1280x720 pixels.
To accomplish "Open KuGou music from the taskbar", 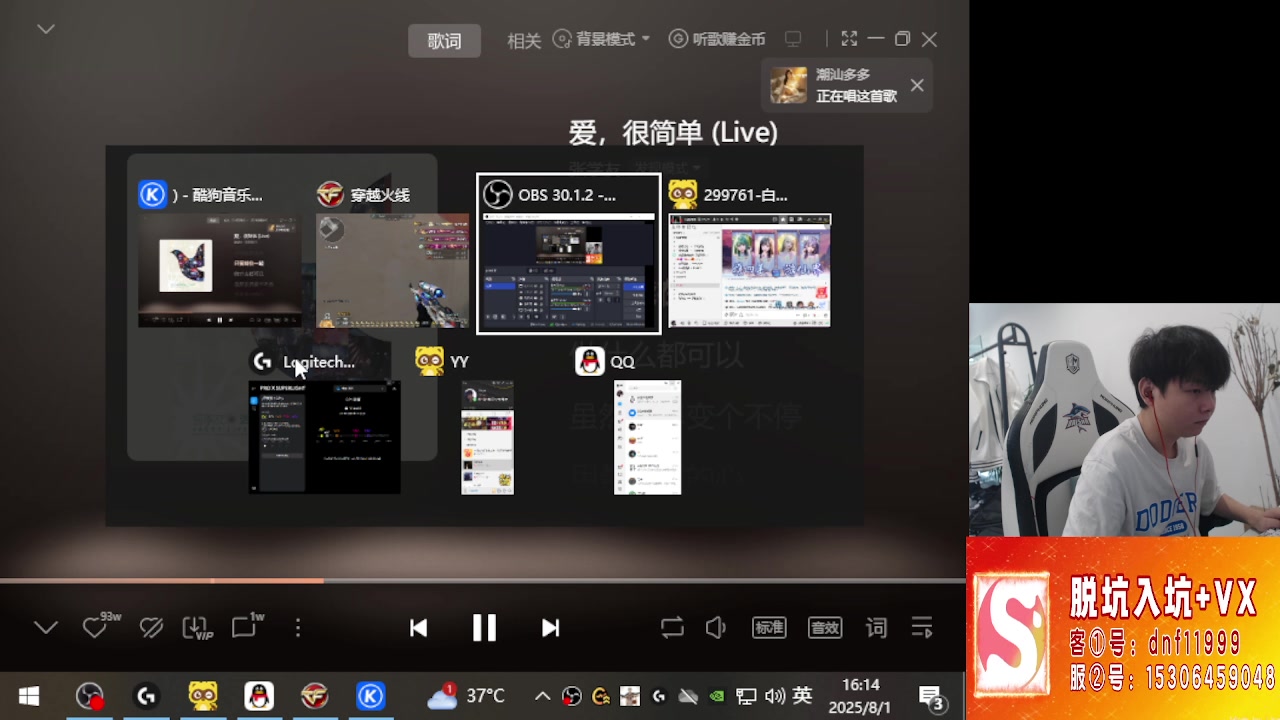I will click(x=371, y=696).
